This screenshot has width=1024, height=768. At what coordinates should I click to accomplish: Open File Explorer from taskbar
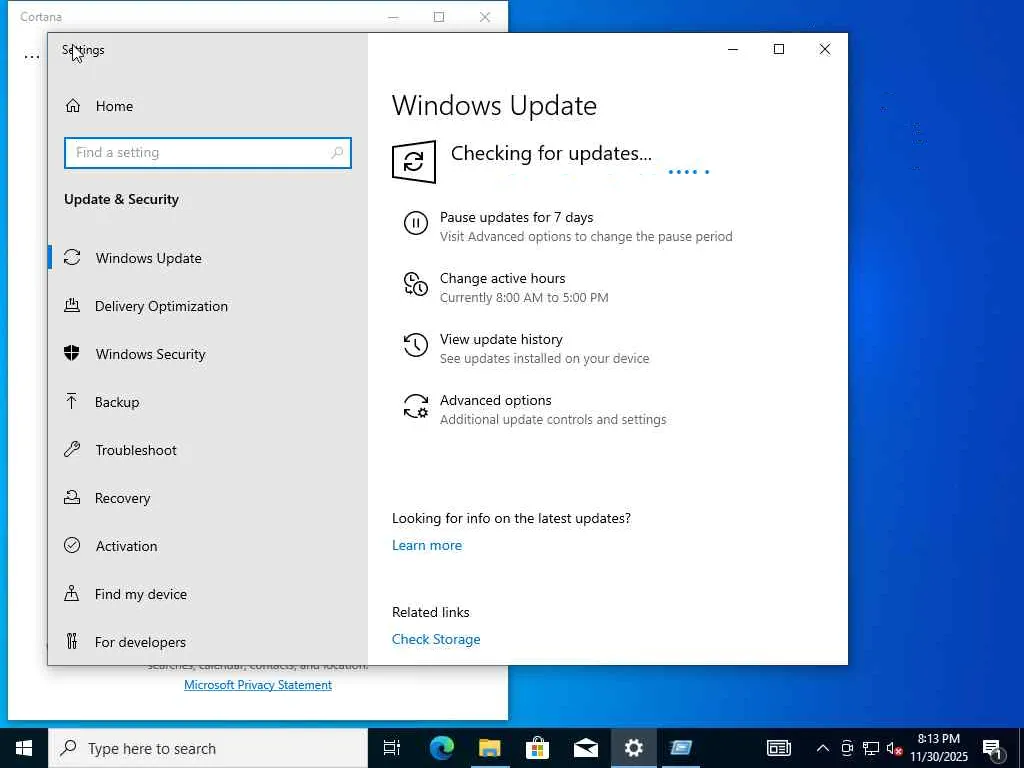[489, 748]
